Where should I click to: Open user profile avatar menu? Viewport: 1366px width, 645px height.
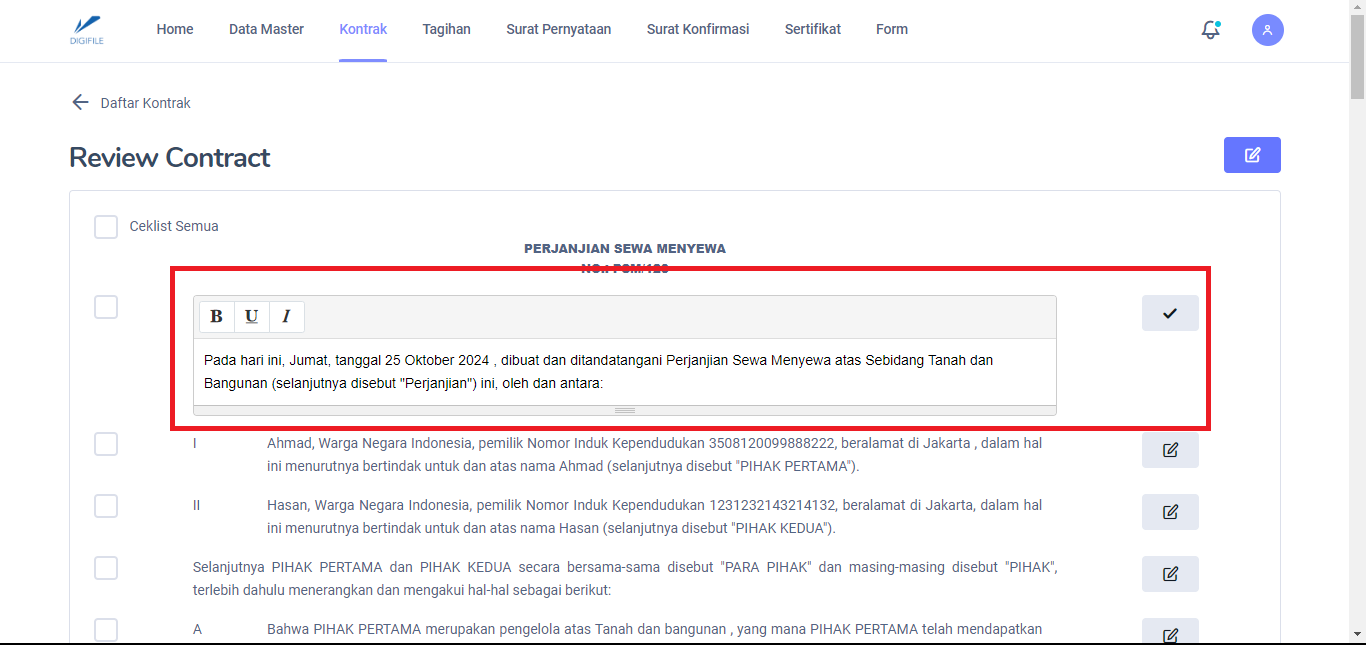pyautogui.click(x=1267, y=30)
